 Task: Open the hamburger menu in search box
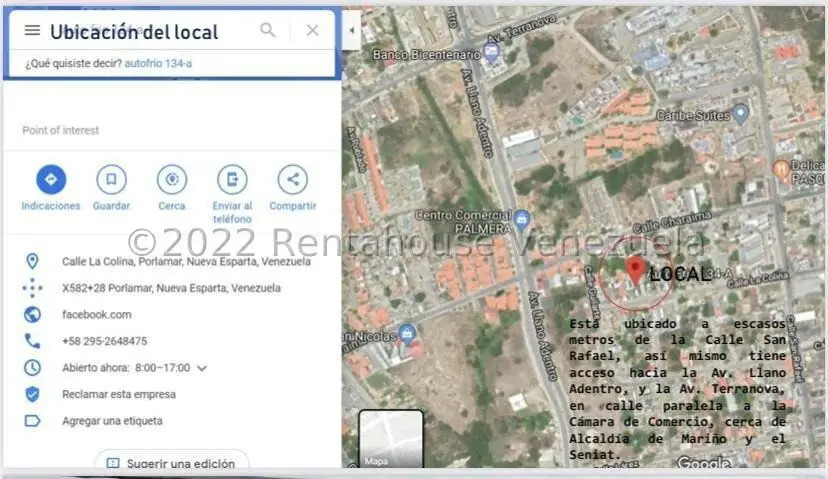click(x=32, y=30)
